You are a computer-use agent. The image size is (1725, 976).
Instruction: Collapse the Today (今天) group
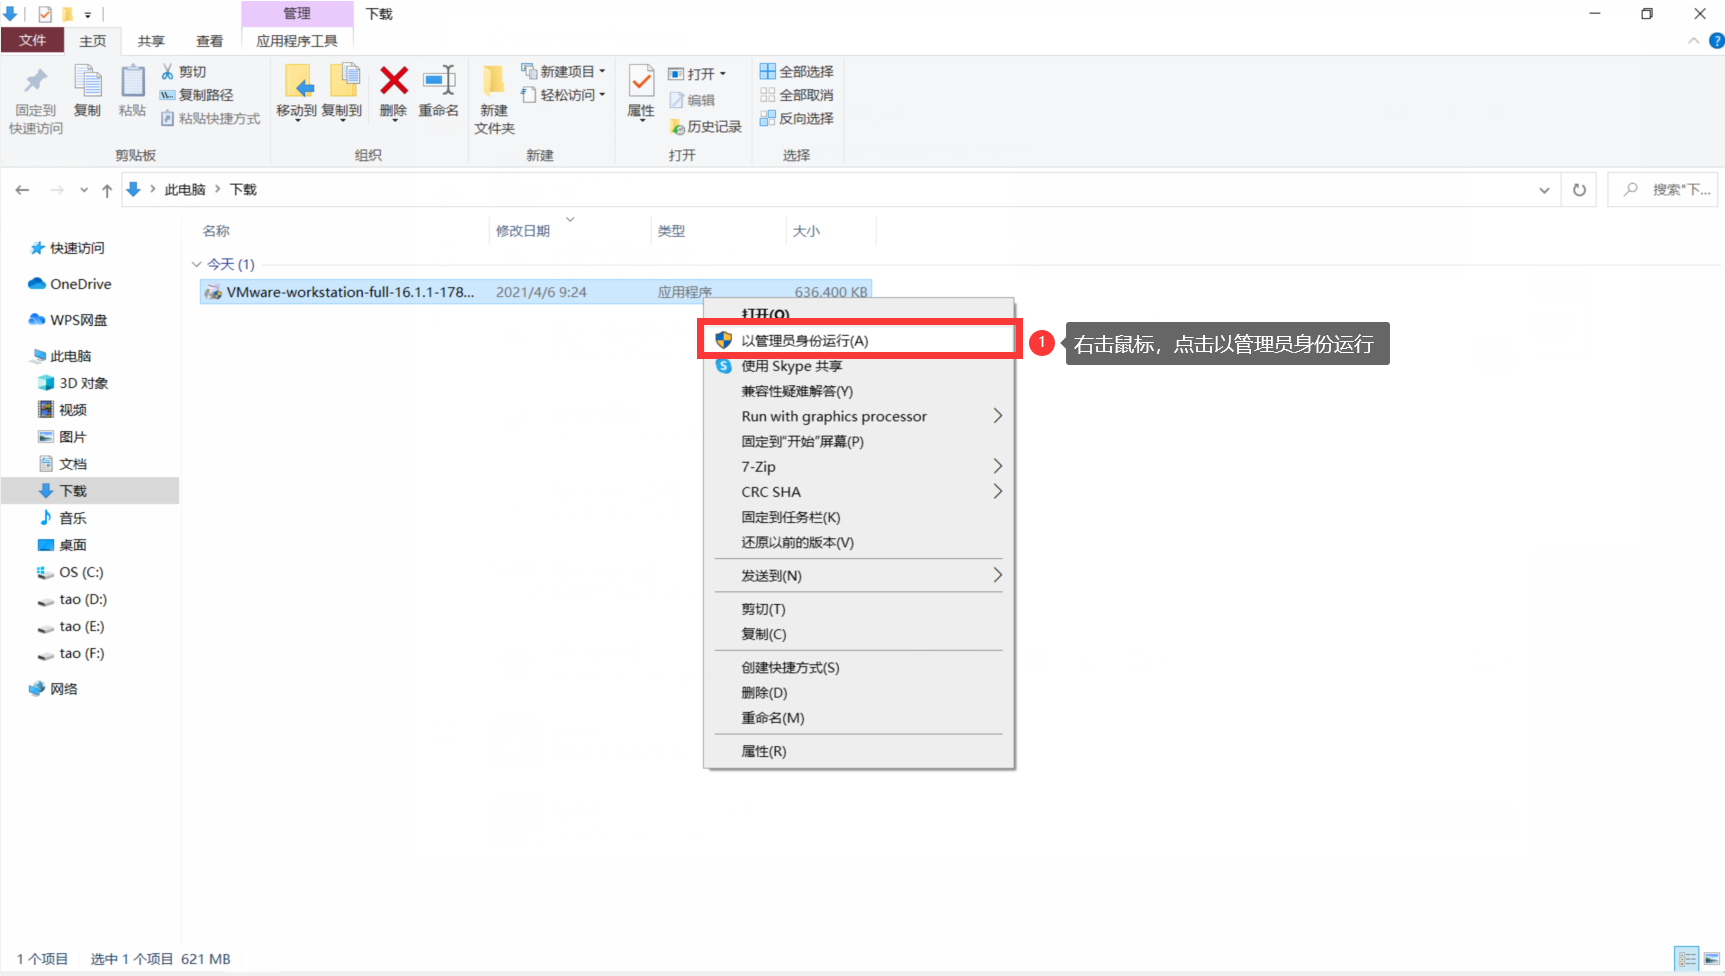pyautogui.click(x=196, y=265)
